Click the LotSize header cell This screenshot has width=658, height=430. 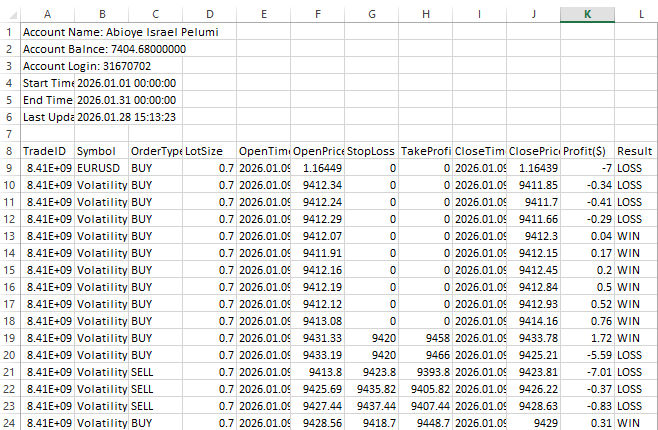pyautogui.click(x=209, y=151)
